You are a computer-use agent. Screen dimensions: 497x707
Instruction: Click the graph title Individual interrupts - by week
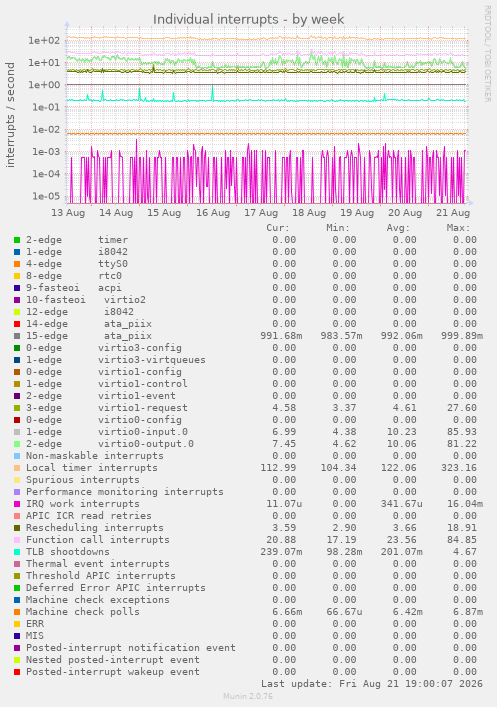248,19
